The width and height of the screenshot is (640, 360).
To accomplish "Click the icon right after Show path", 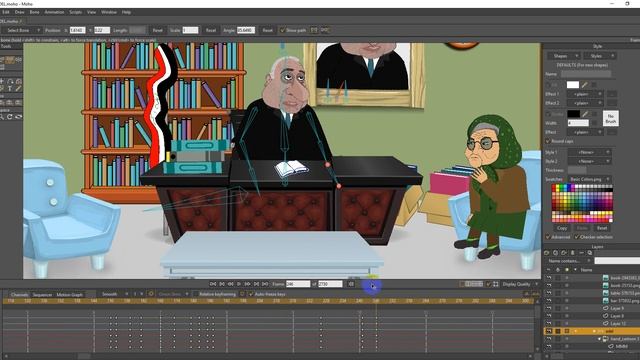I will tap(314, 30).
